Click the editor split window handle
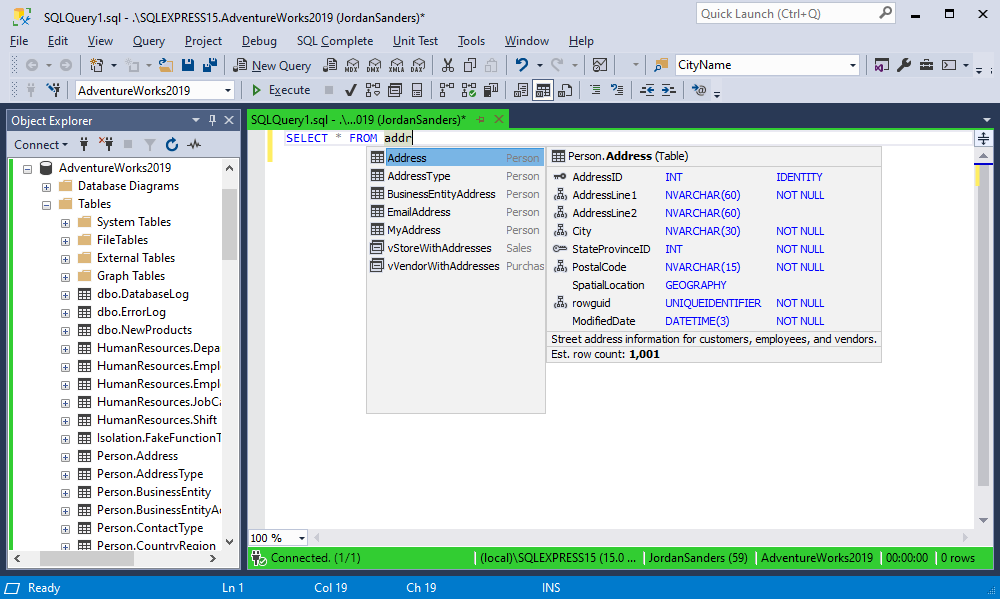 983,138
